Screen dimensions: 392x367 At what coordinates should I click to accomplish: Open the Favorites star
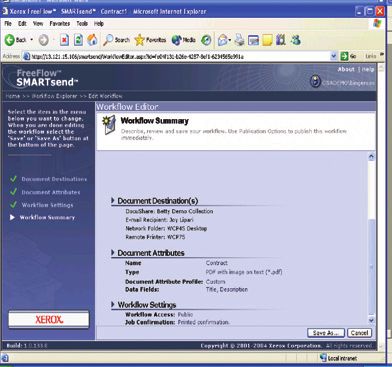[150, 40]
